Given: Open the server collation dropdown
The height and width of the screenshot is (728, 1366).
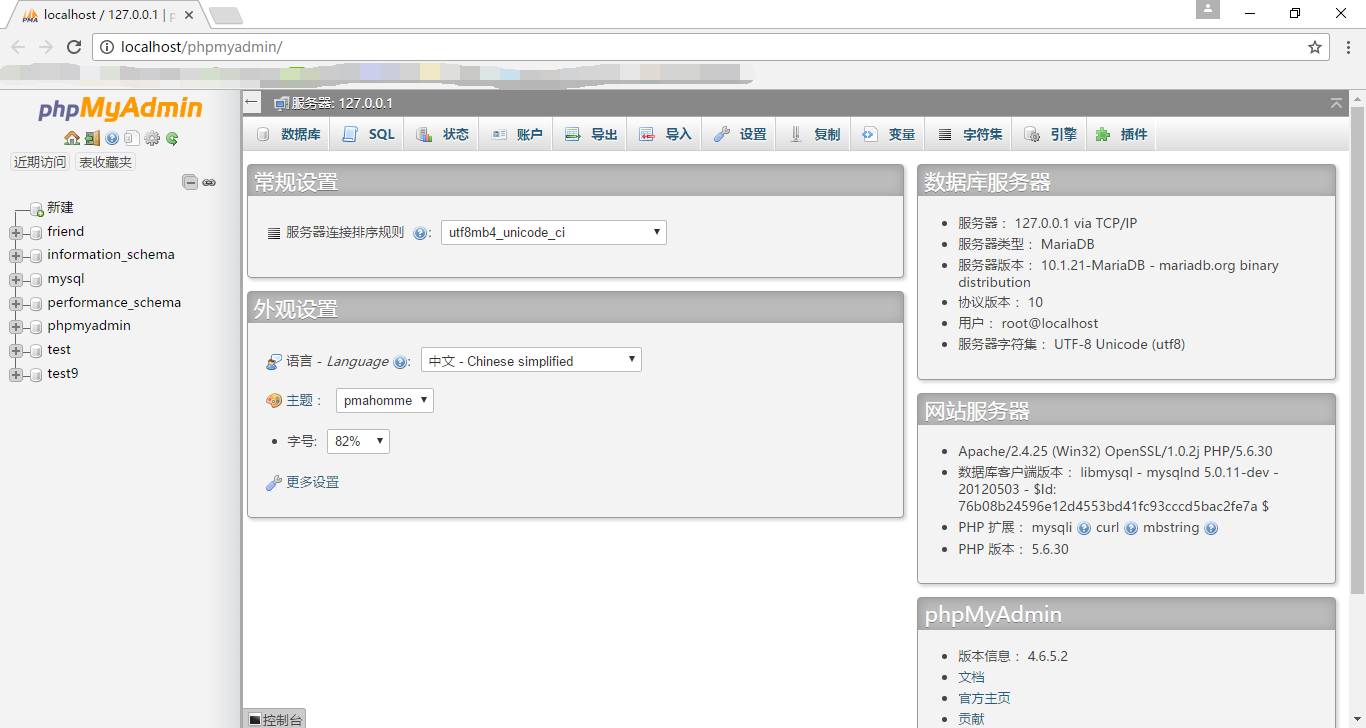Looking at the screenshot, I should coord(554,232).
